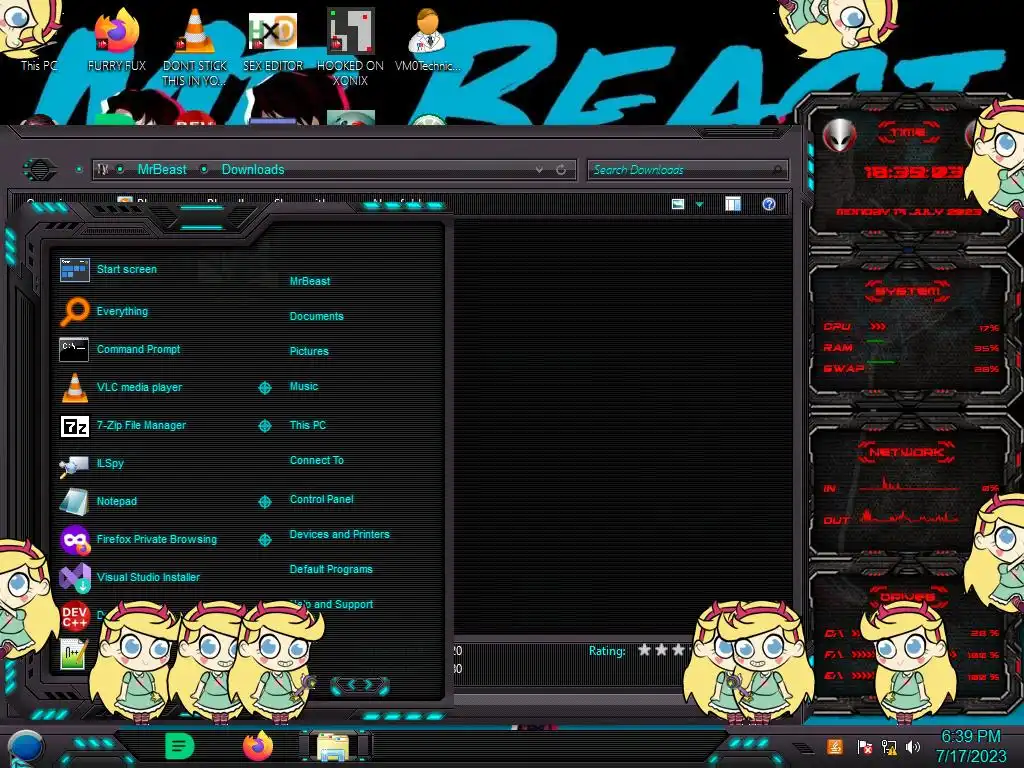Open Pictures from the start menu

click(309, 351)
